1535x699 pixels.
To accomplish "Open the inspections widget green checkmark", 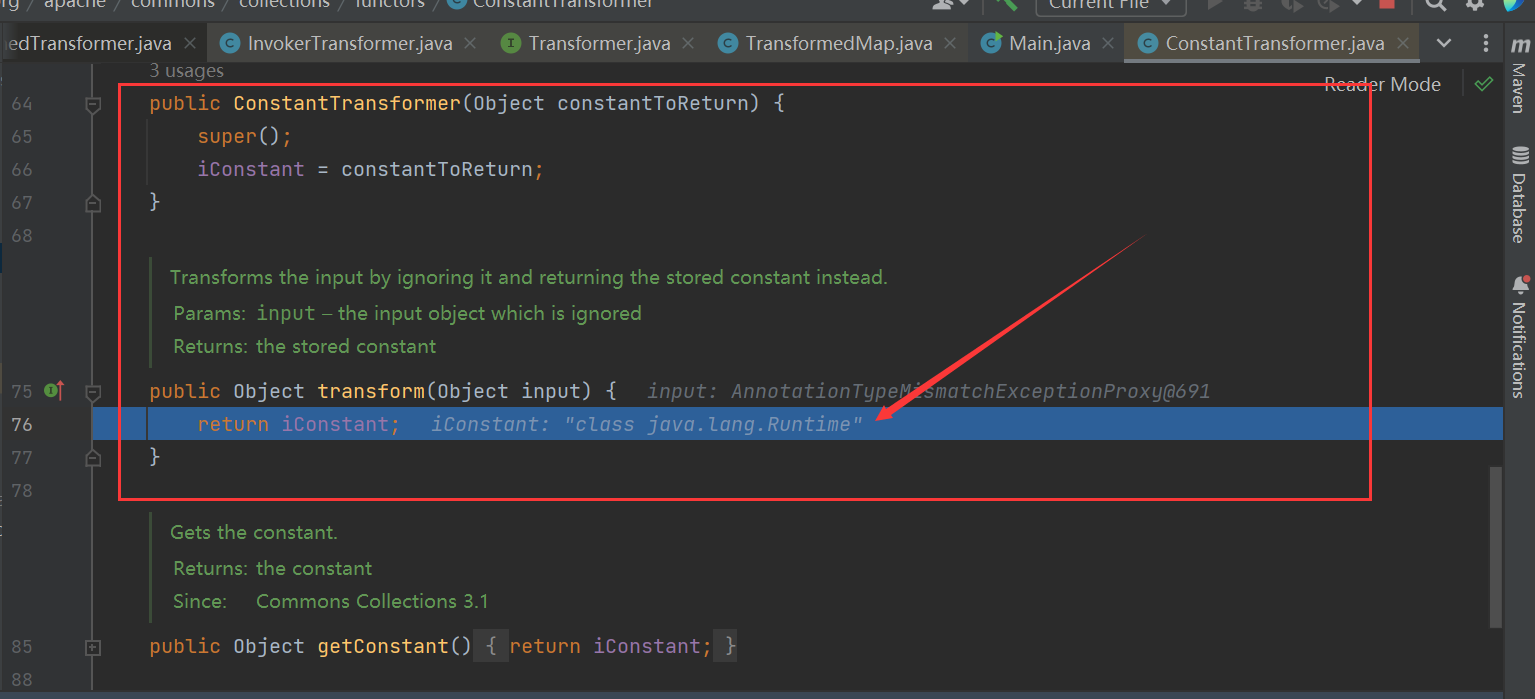I will click(1484, 84).
